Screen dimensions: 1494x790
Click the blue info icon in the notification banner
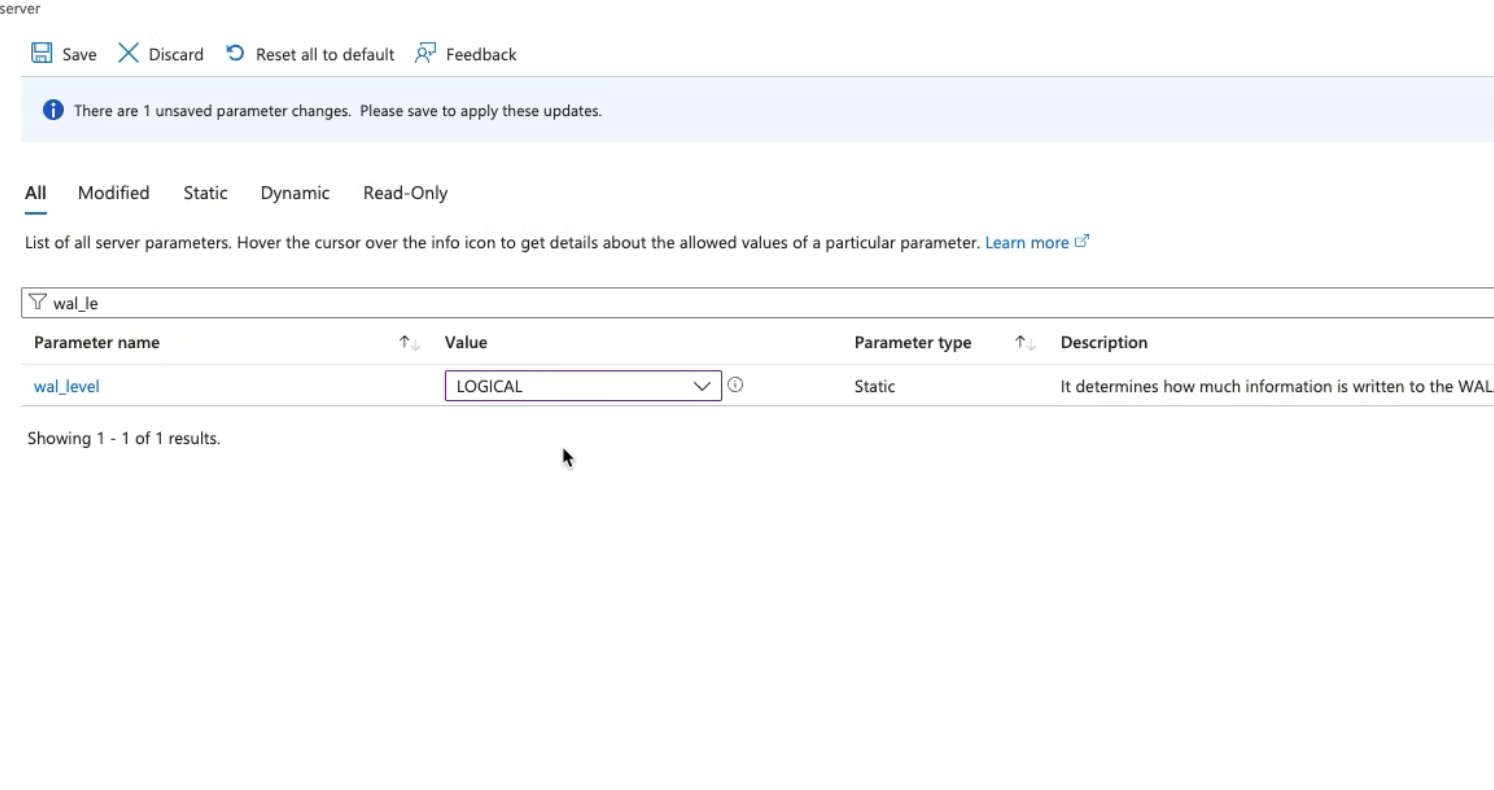pyautogui.click(x=53, y=110)
